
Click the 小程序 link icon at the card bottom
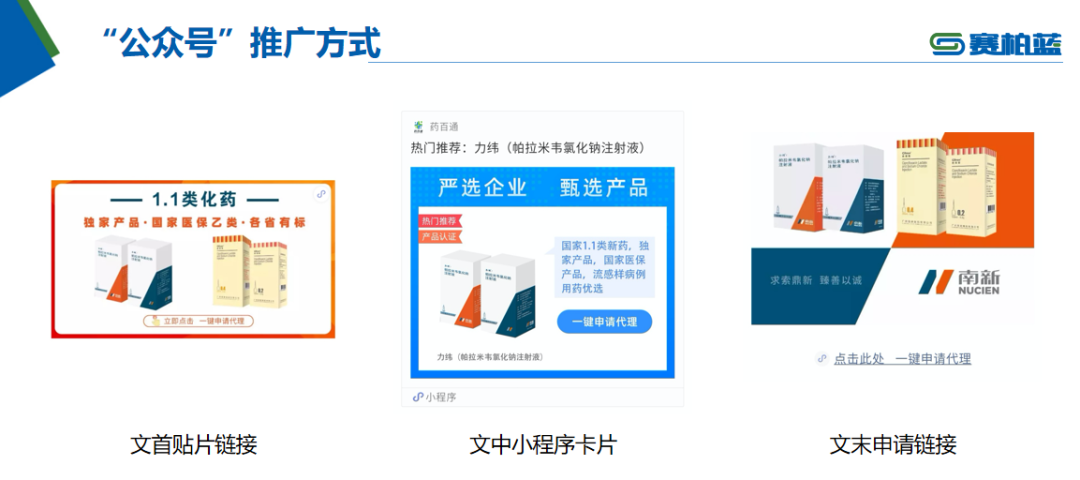pos(417,397)
